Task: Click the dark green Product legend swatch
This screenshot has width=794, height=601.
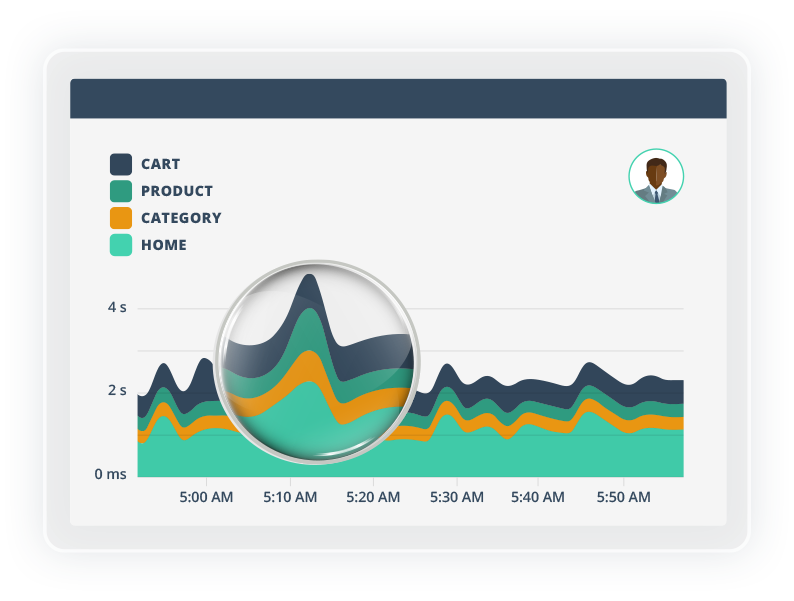Action: tap(121, 191)
